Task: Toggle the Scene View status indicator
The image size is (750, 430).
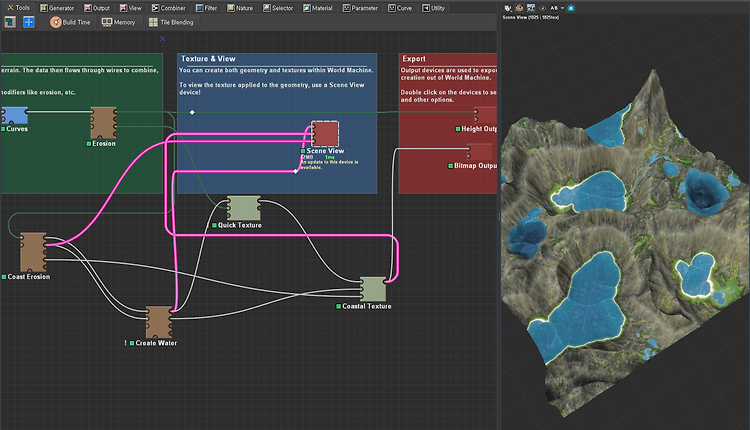Action: click(303, 151)
